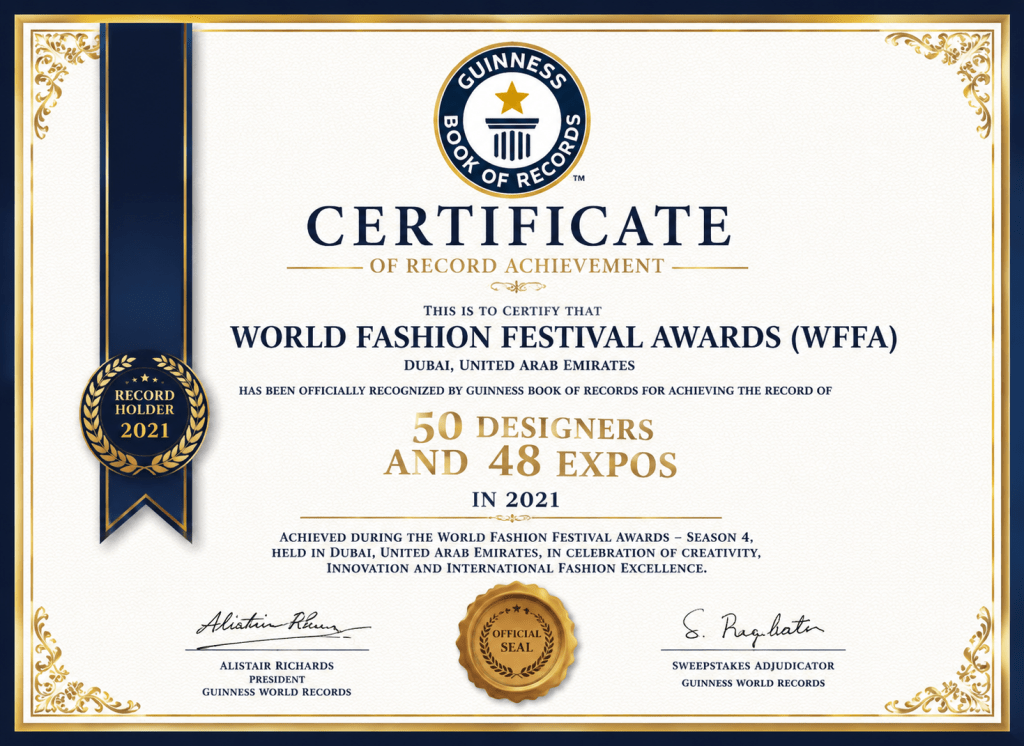This screenshot has height=746, width=1024.
Task: Click 'GUINNESS WORLD RECORDS' under Sweepstakes Adjudicator
Action: click(x=753, y=683)
